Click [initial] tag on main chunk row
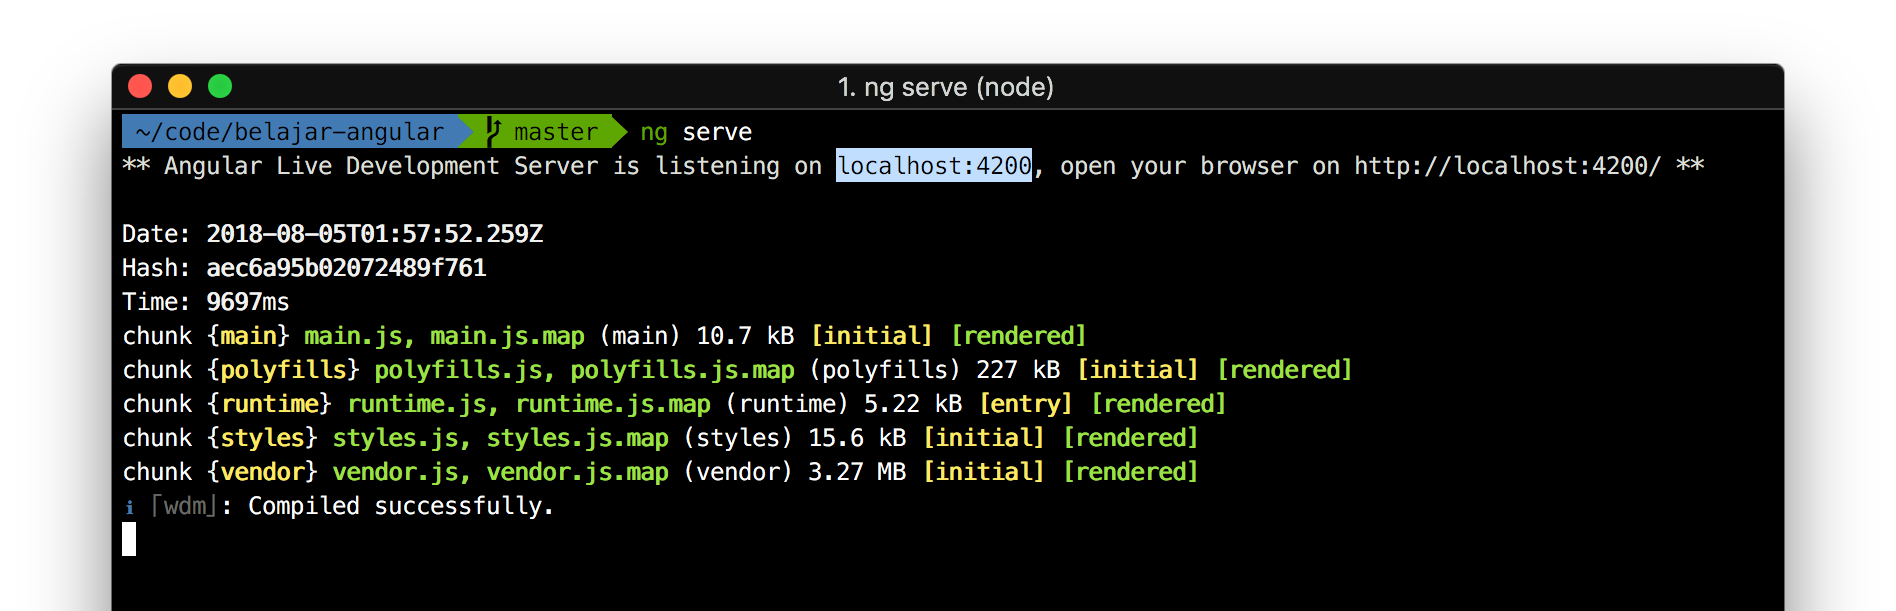The width and height of the screenshot is (1896, 611). pyautogui.click(x=871, y=336)
